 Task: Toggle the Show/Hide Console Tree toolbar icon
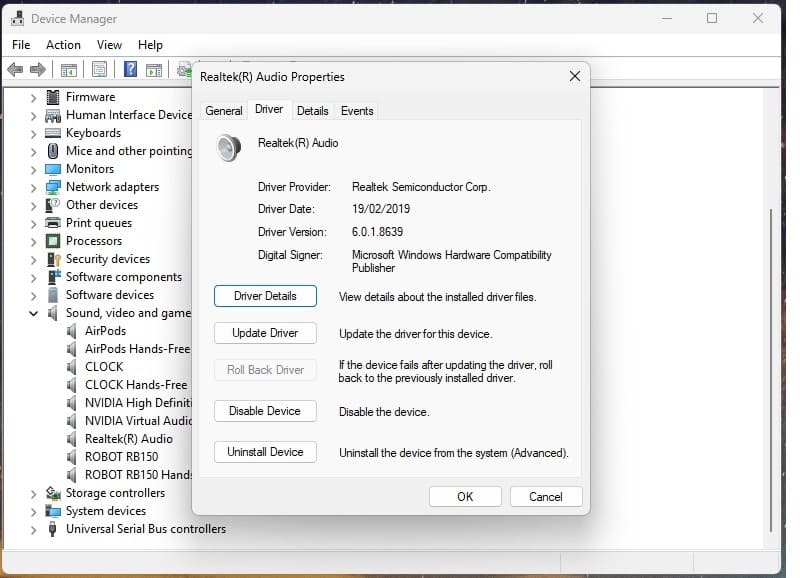[x=68, y=69]
